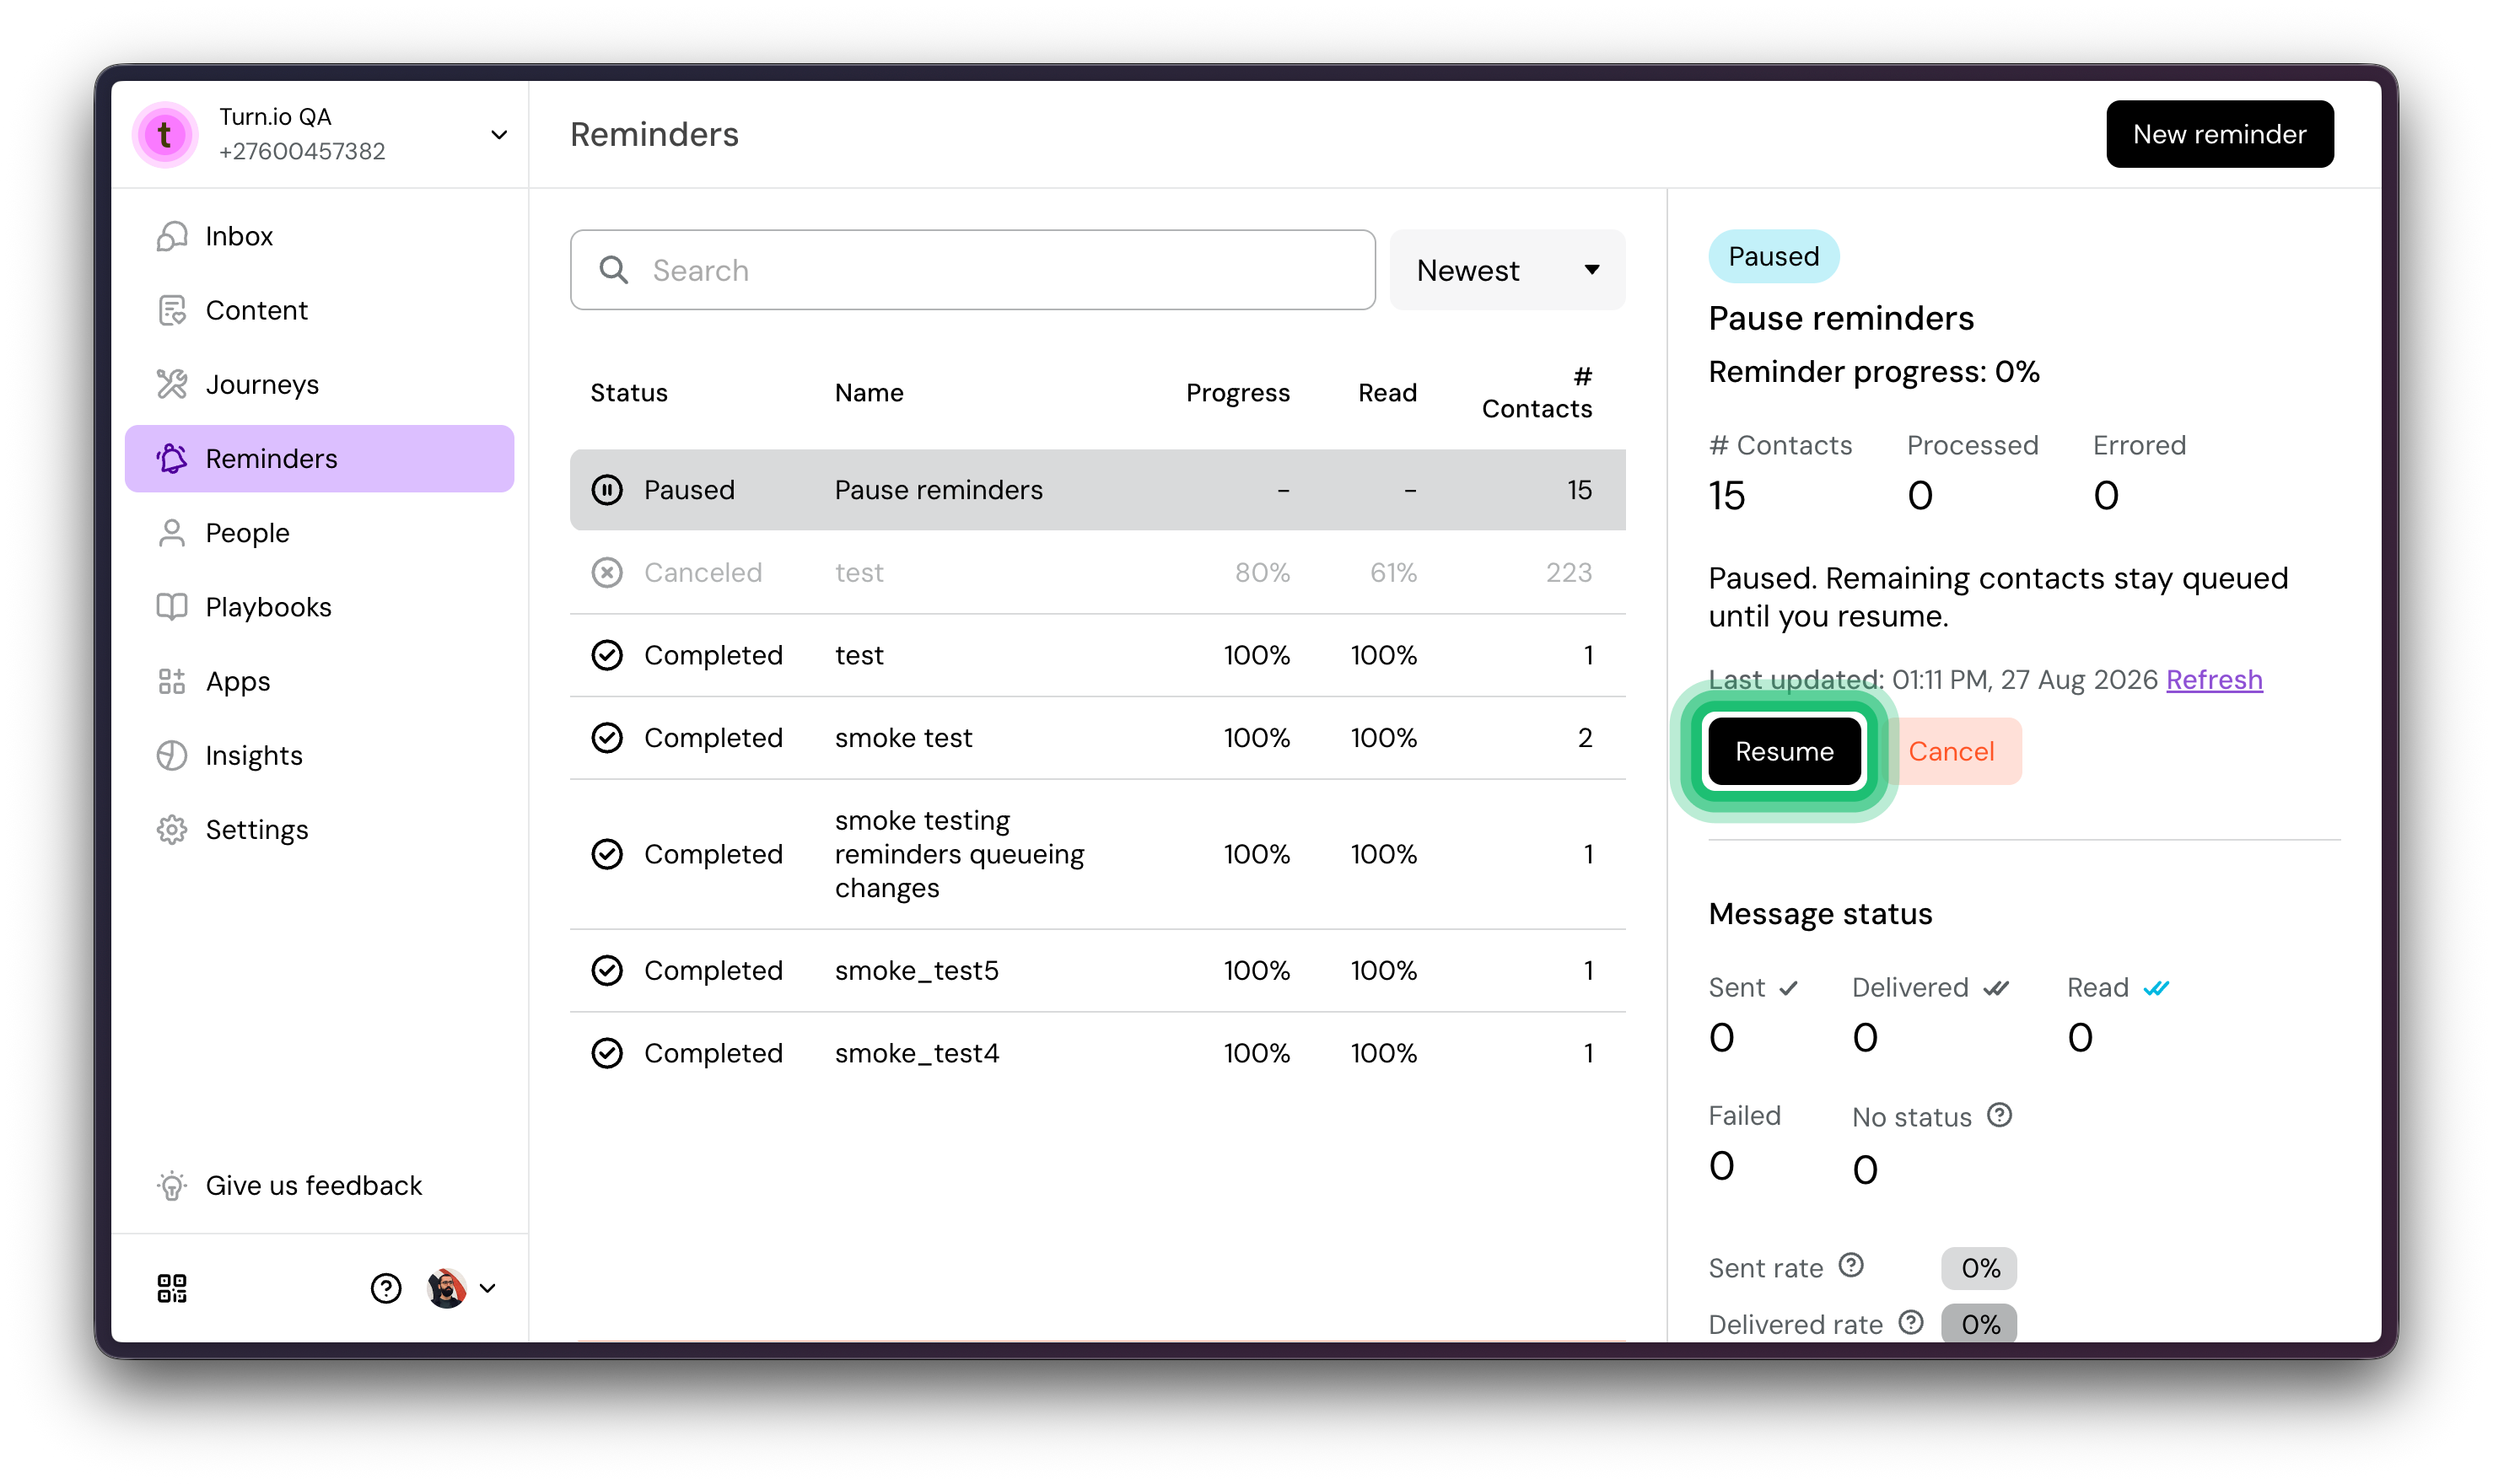
Task: Click the Status column header
Action: pos(629,393)
